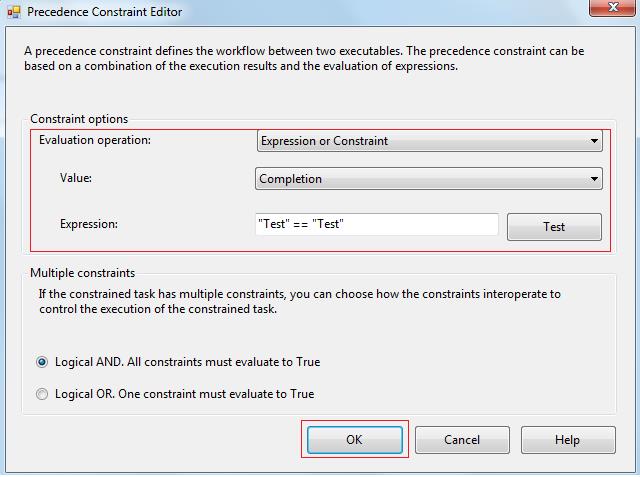Click the "Value:" label
The image size is (640, 477).
[76, 178]
